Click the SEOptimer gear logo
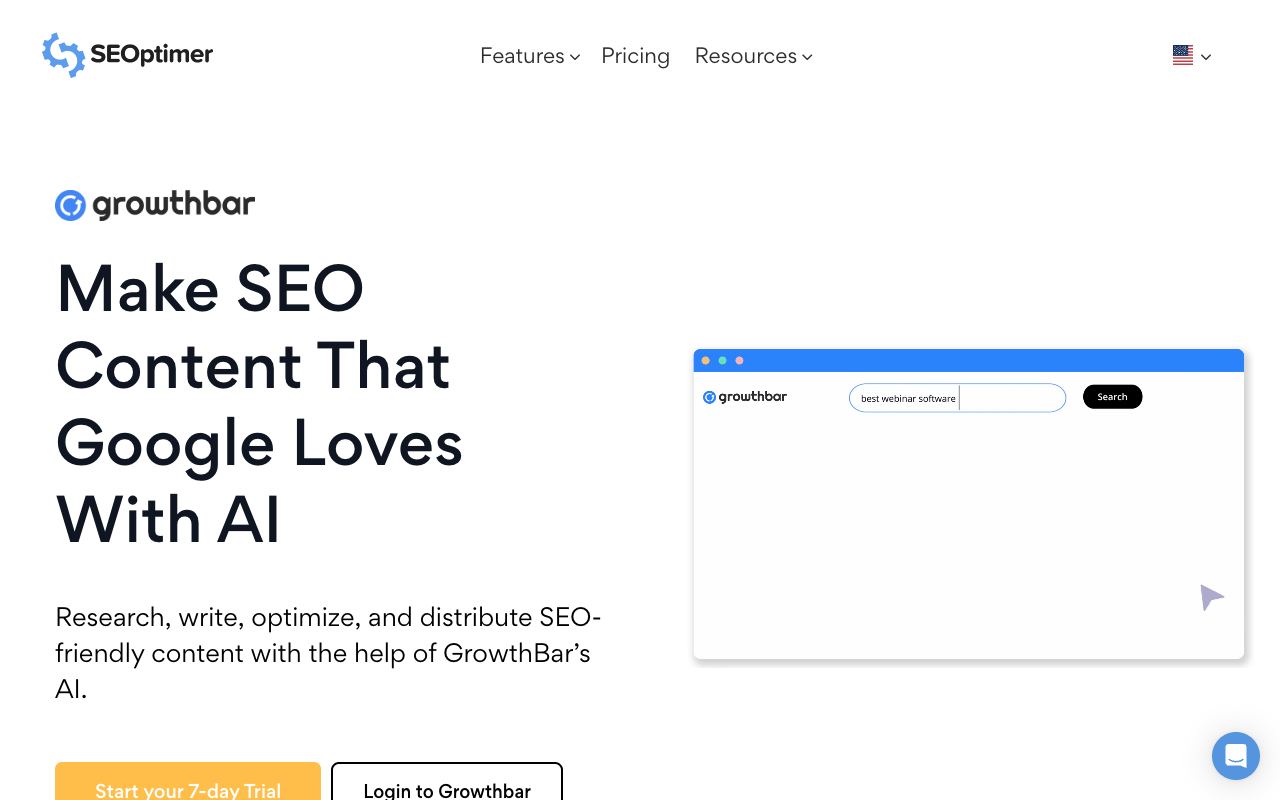Image resolution: width=1280 pixels, height=800 pixels. click(127, 55)
